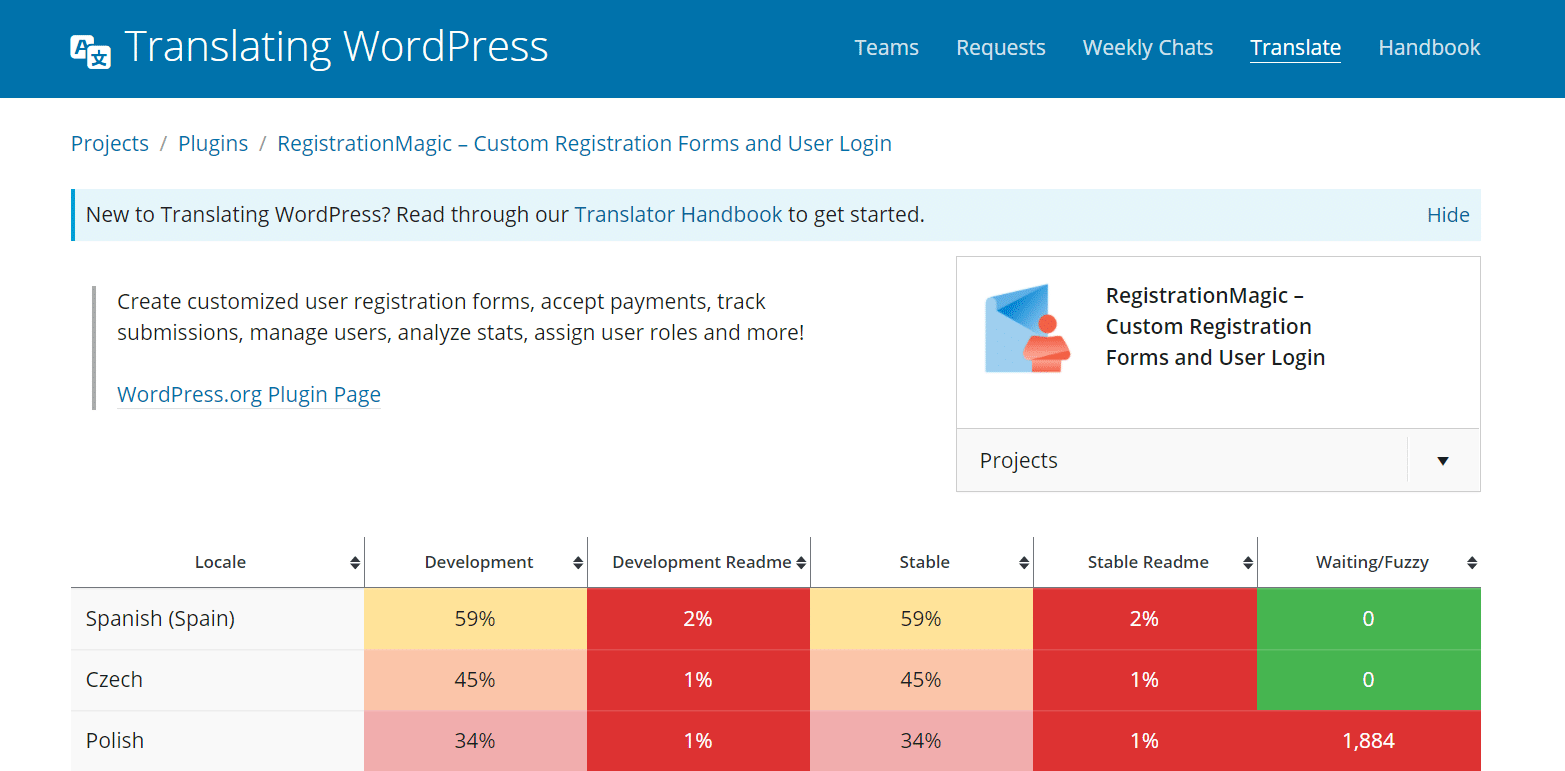Click Czech Development Readme 1% cell

pyautogui.click(x=698, y=680)
